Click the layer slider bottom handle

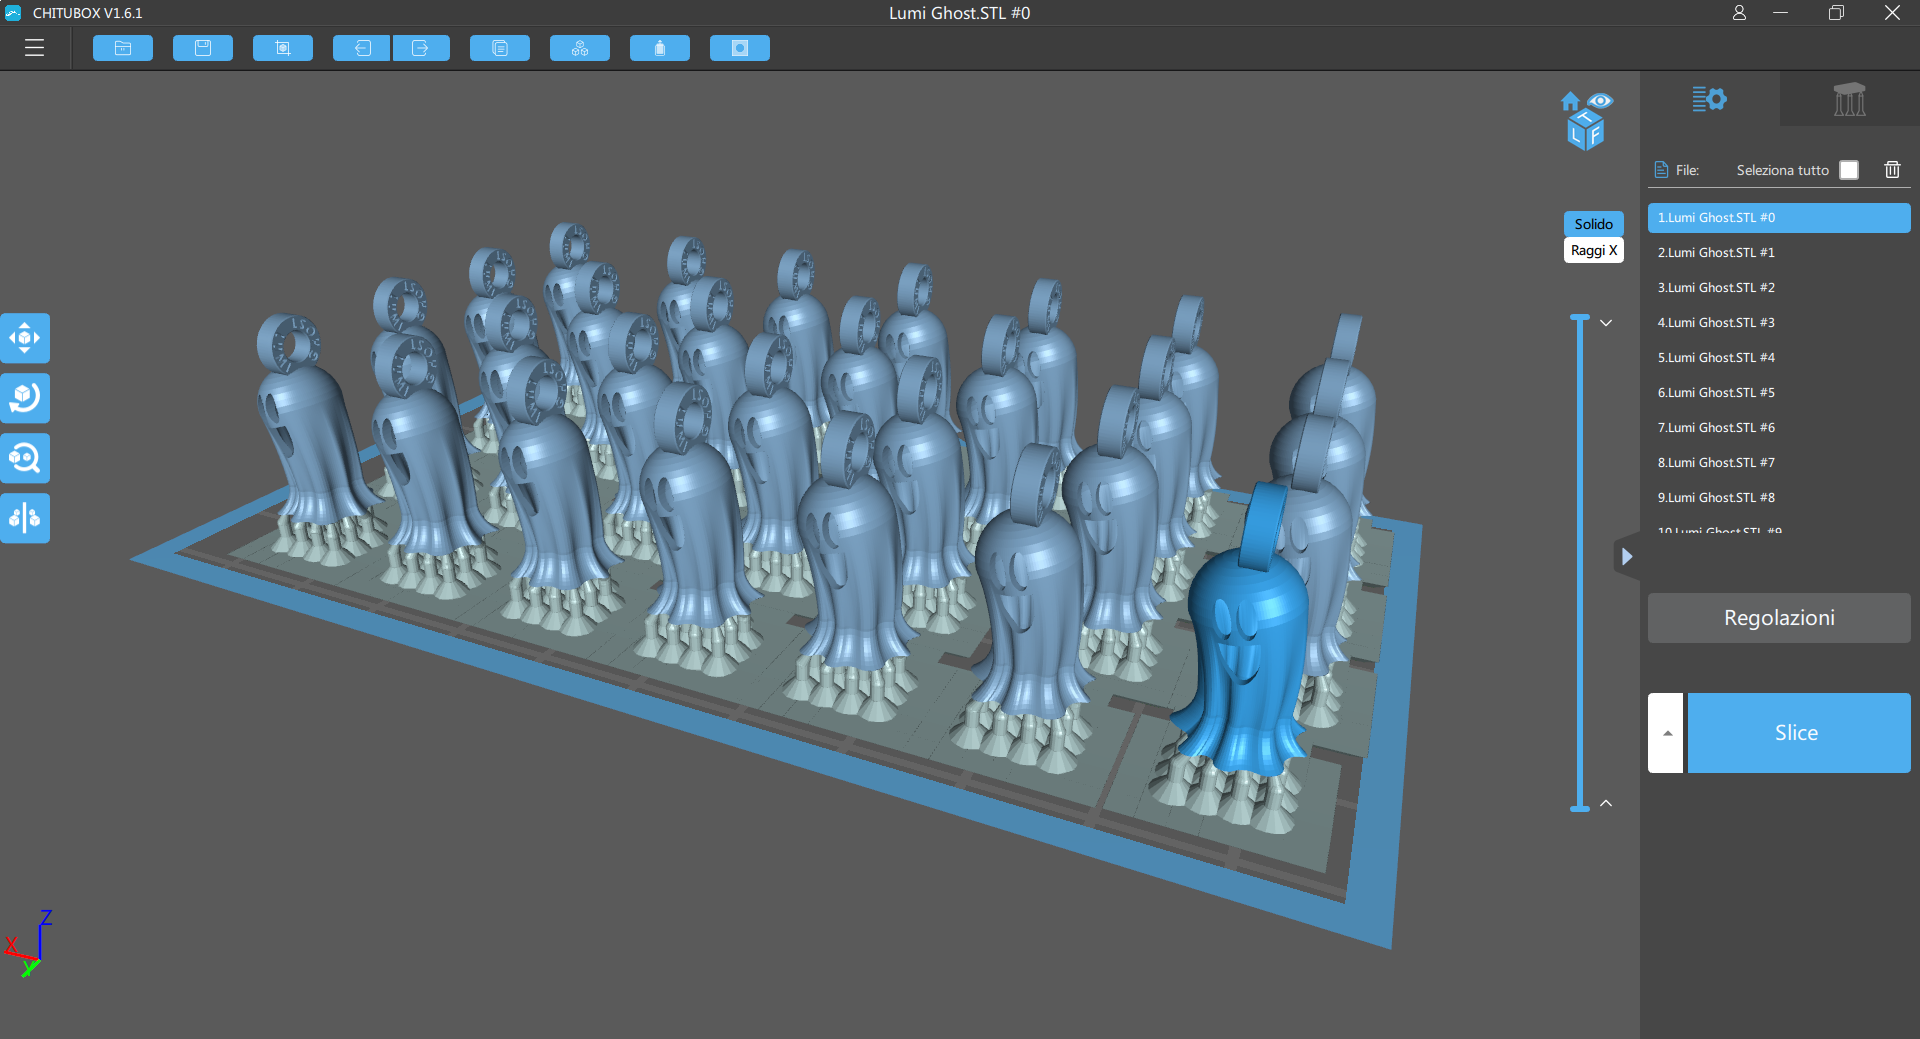1580,807
